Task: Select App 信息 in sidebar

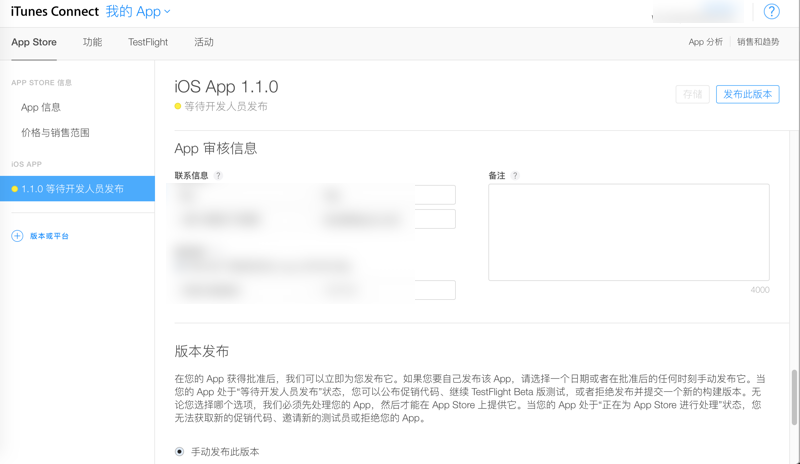Action: coord(41,107)
